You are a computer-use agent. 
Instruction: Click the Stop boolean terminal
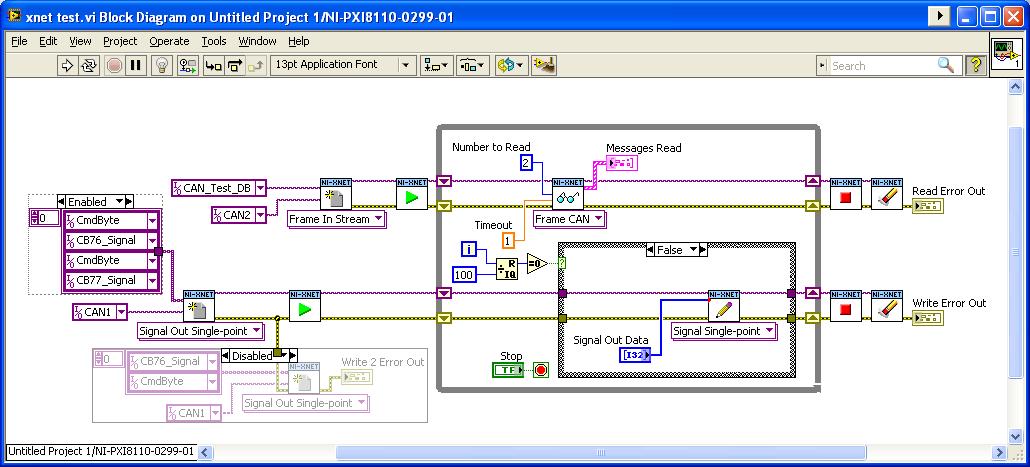tap(508, 369)
